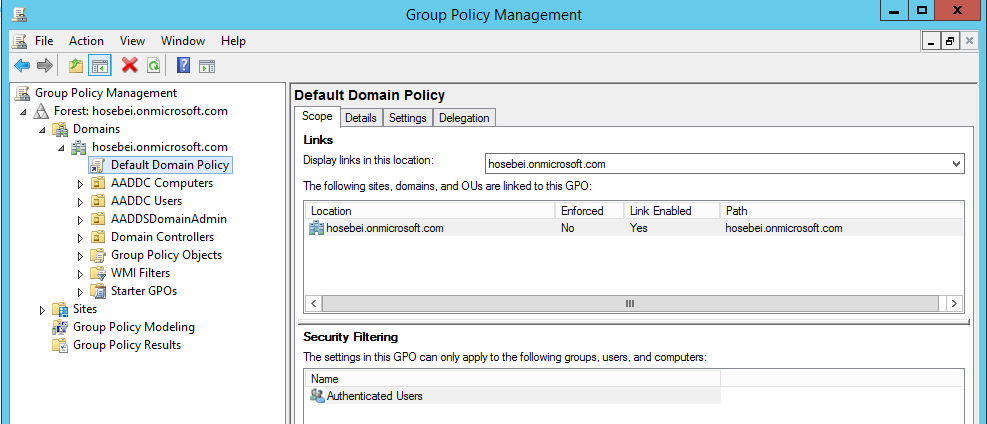The image size is (987, 424).
Task: Click the WMI Filters folder icon
Action: pyautogui.click(x=98, y=273)
